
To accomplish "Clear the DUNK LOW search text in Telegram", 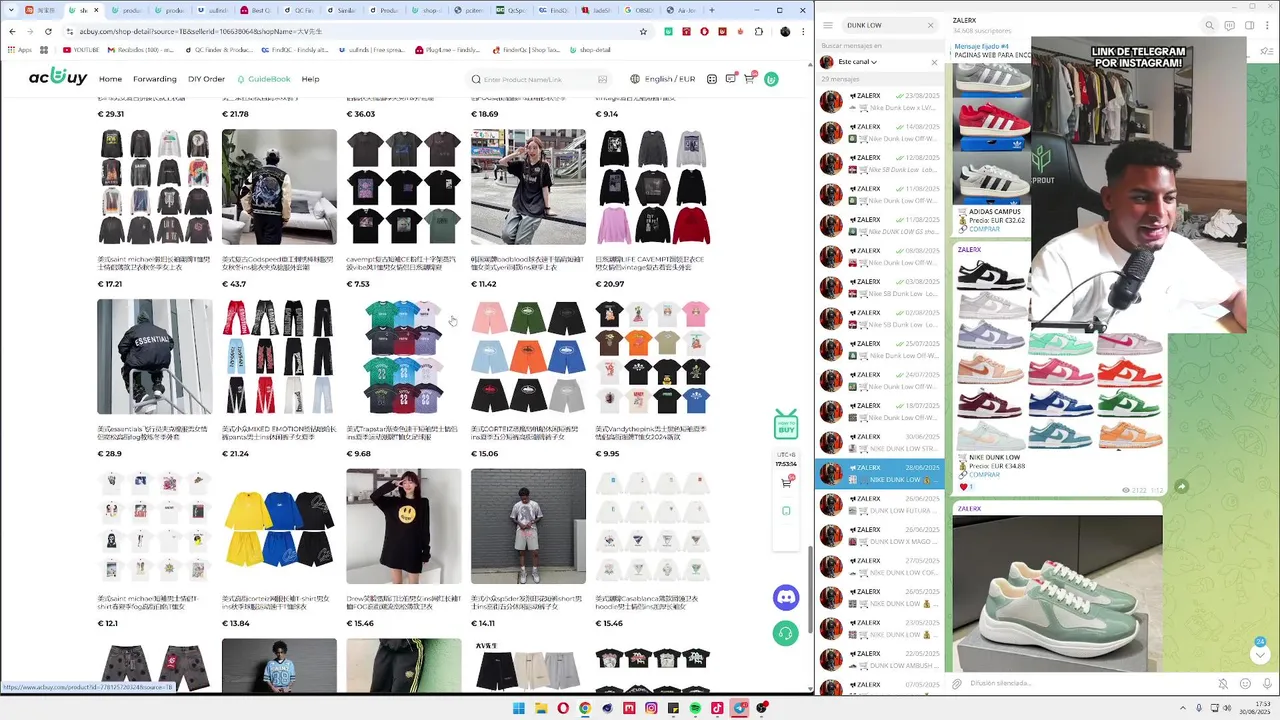I will (x=930, y=25).
